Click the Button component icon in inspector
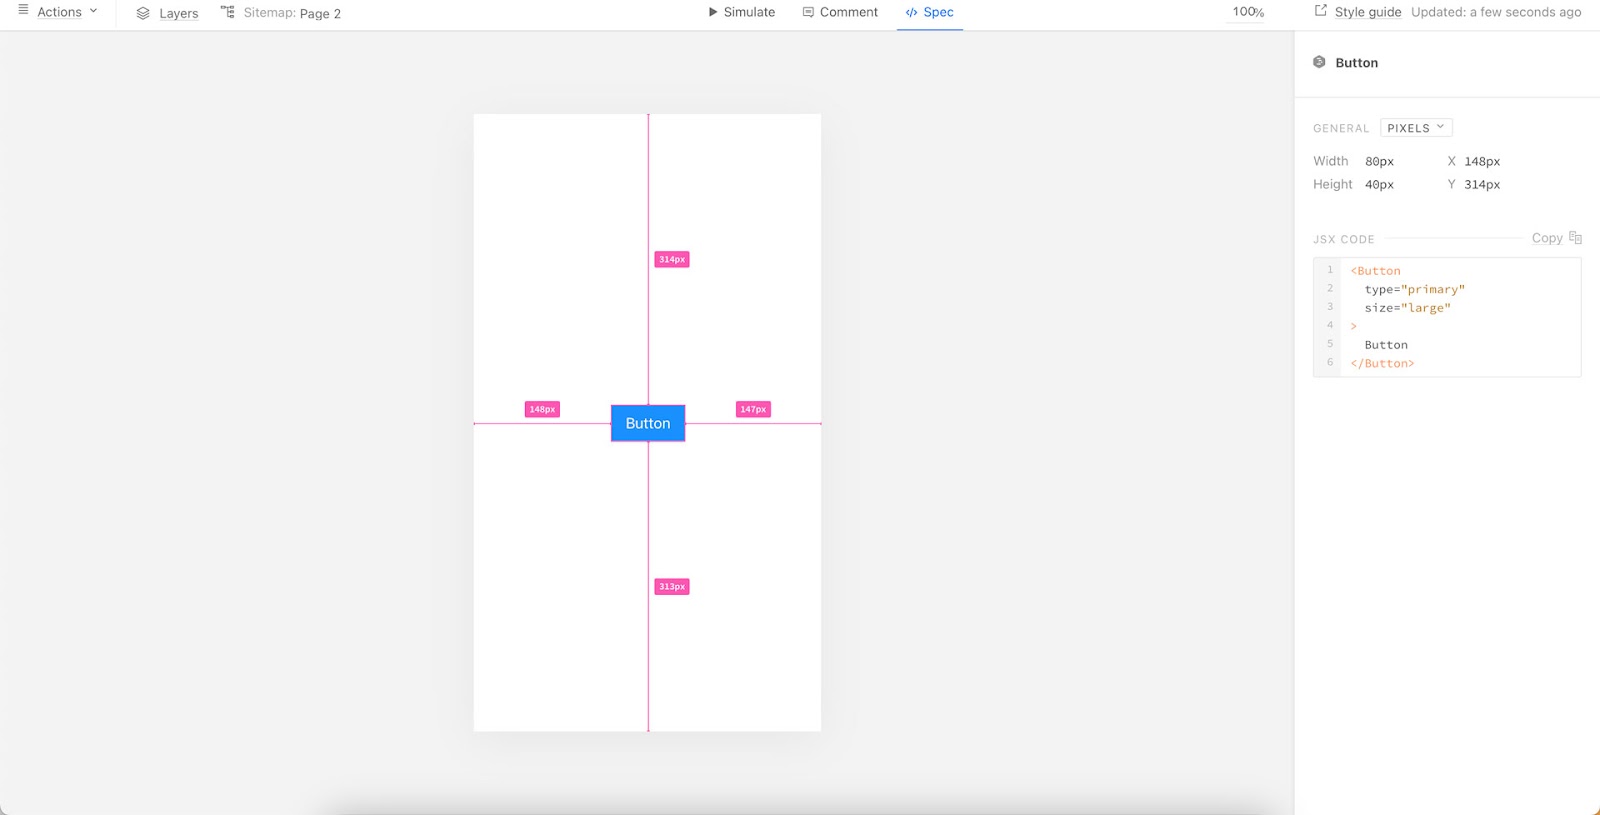1600x815 pixels. point(1319,62)
